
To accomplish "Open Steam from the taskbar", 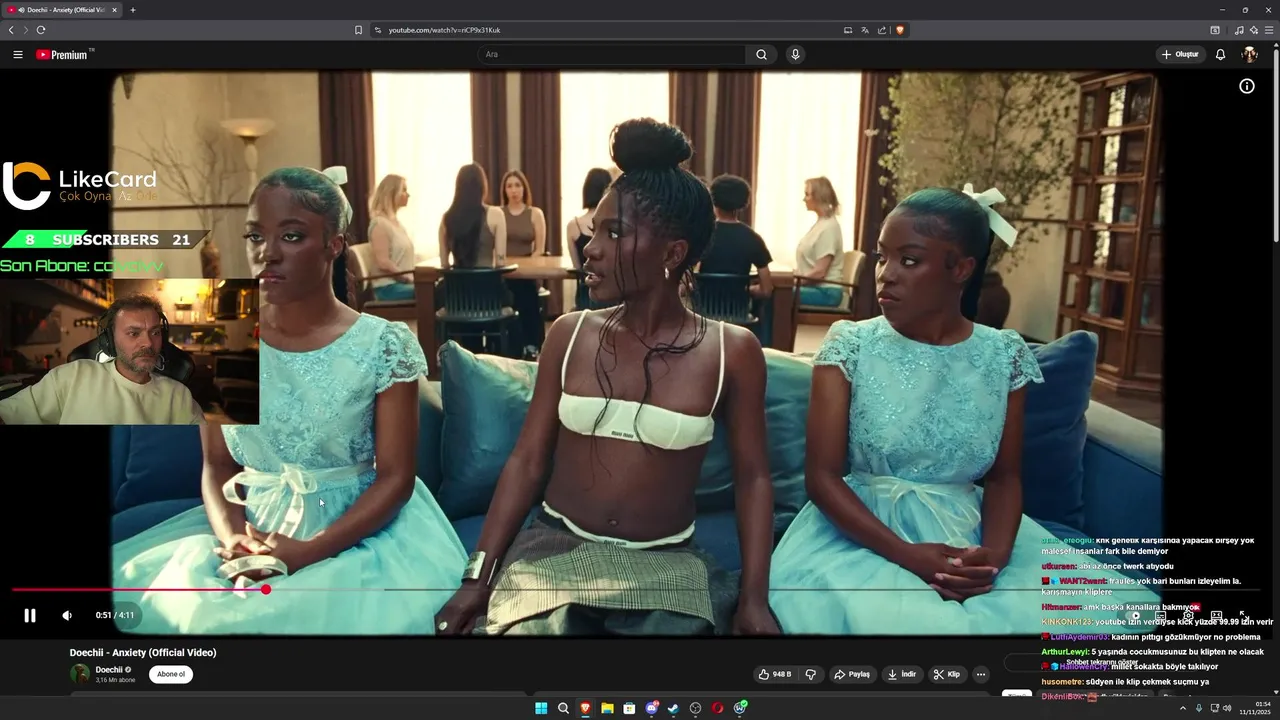I will [x=673, y=708].
